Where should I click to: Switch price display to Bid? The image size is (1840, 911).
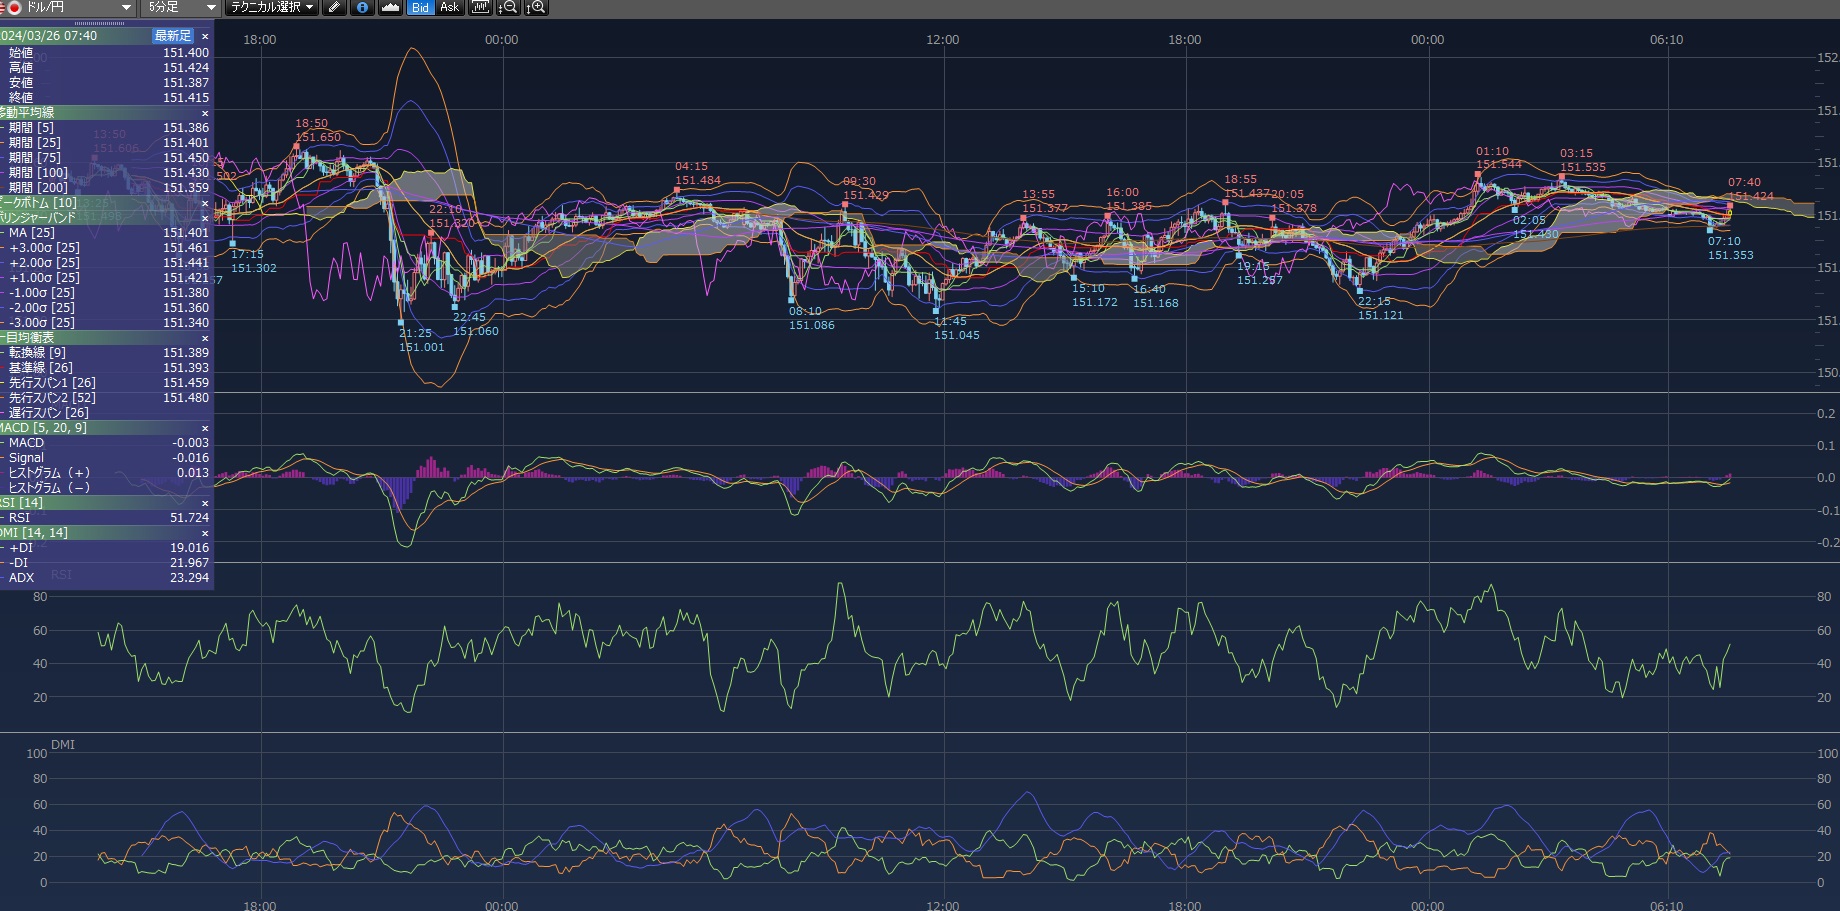[420, 8]
